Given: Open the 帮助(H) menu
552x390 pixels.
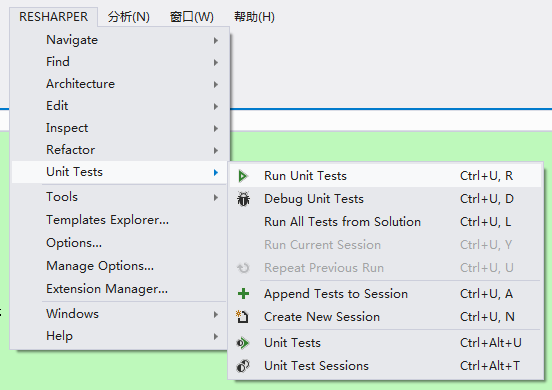Looking at the screenshot, I should [254, 17].
